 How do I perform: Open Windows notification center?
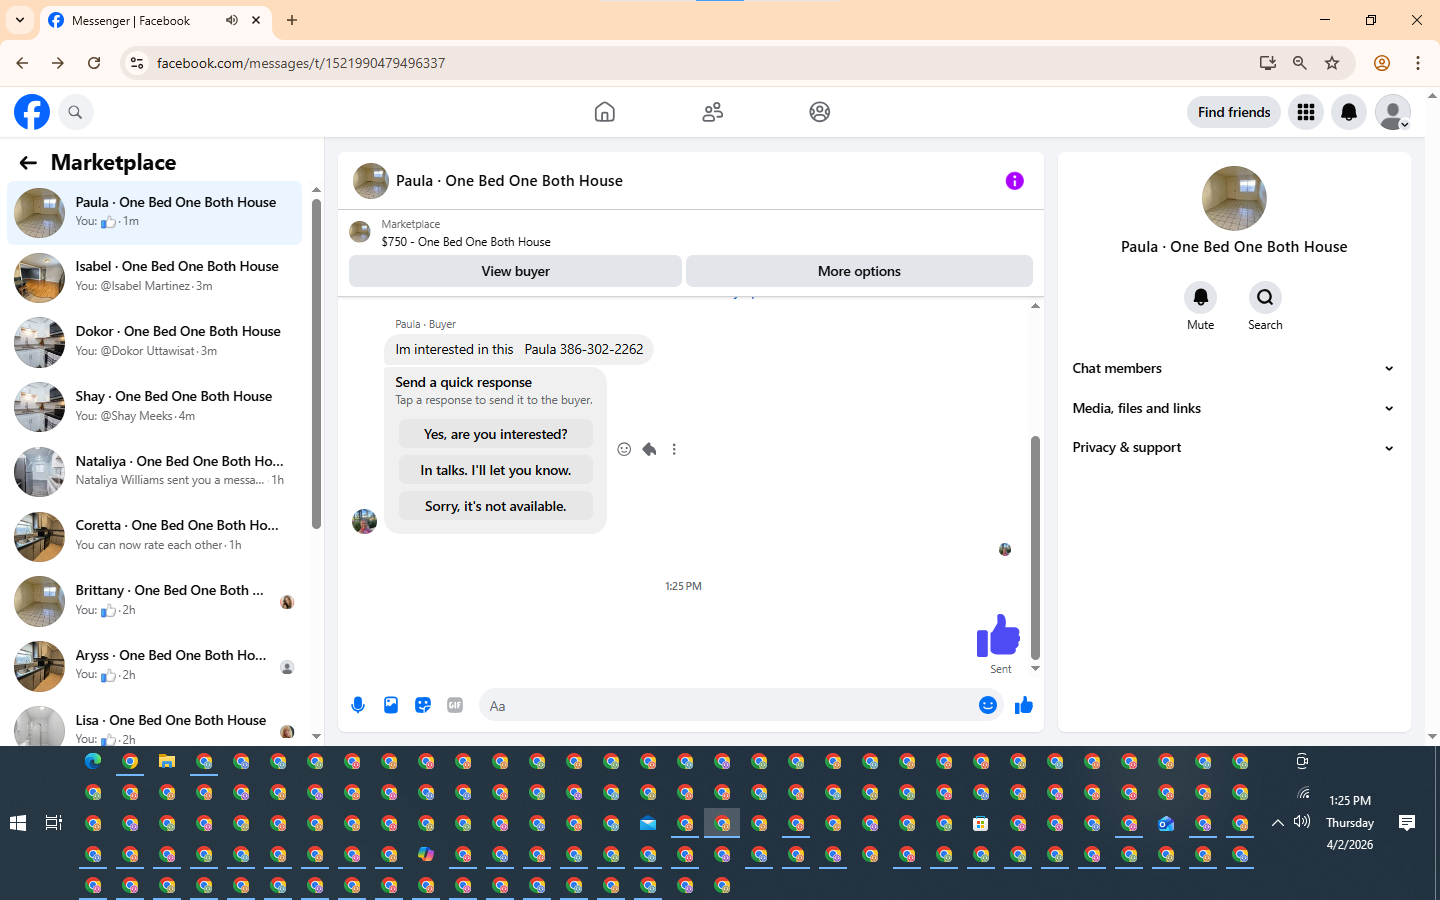[1407, 823]
